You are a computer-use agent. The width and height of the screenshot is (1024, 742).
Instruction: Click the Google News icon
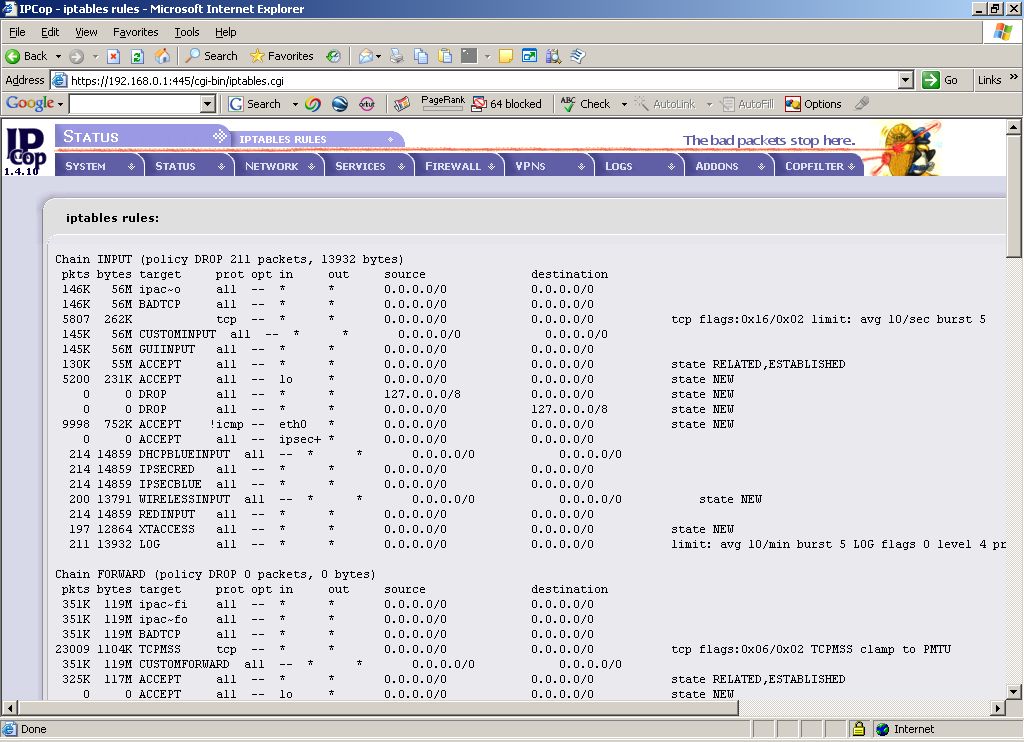(x=402, y=104)
